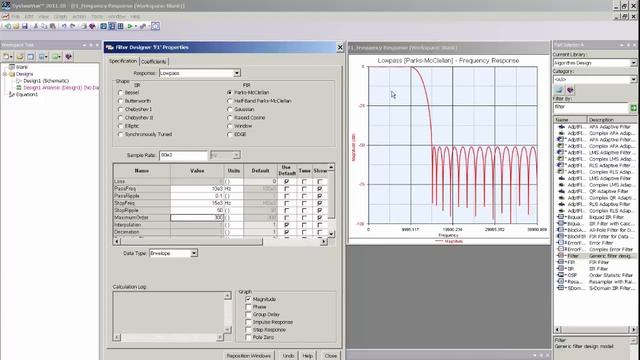This screenshot has width=640, height=360.
Task: Open the Current Library dropdown
Action: [633, 63]
